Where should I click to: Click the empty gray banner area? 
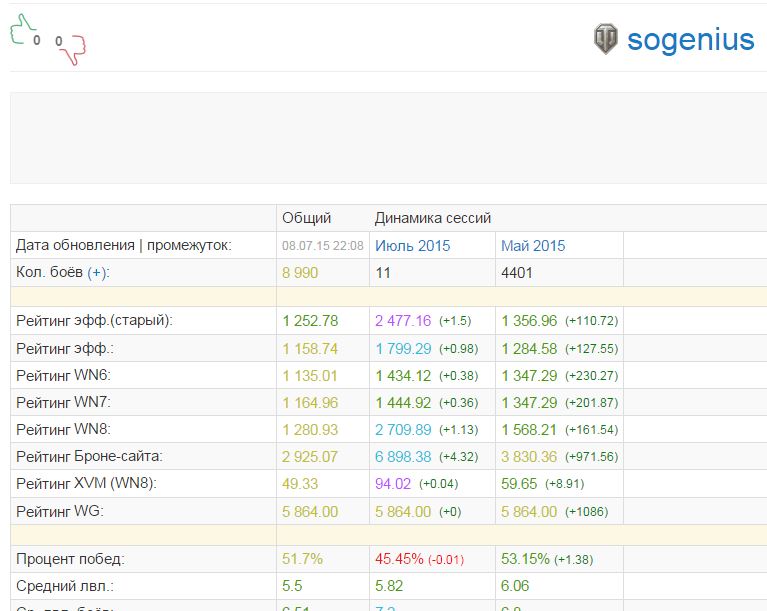(388, 138)
